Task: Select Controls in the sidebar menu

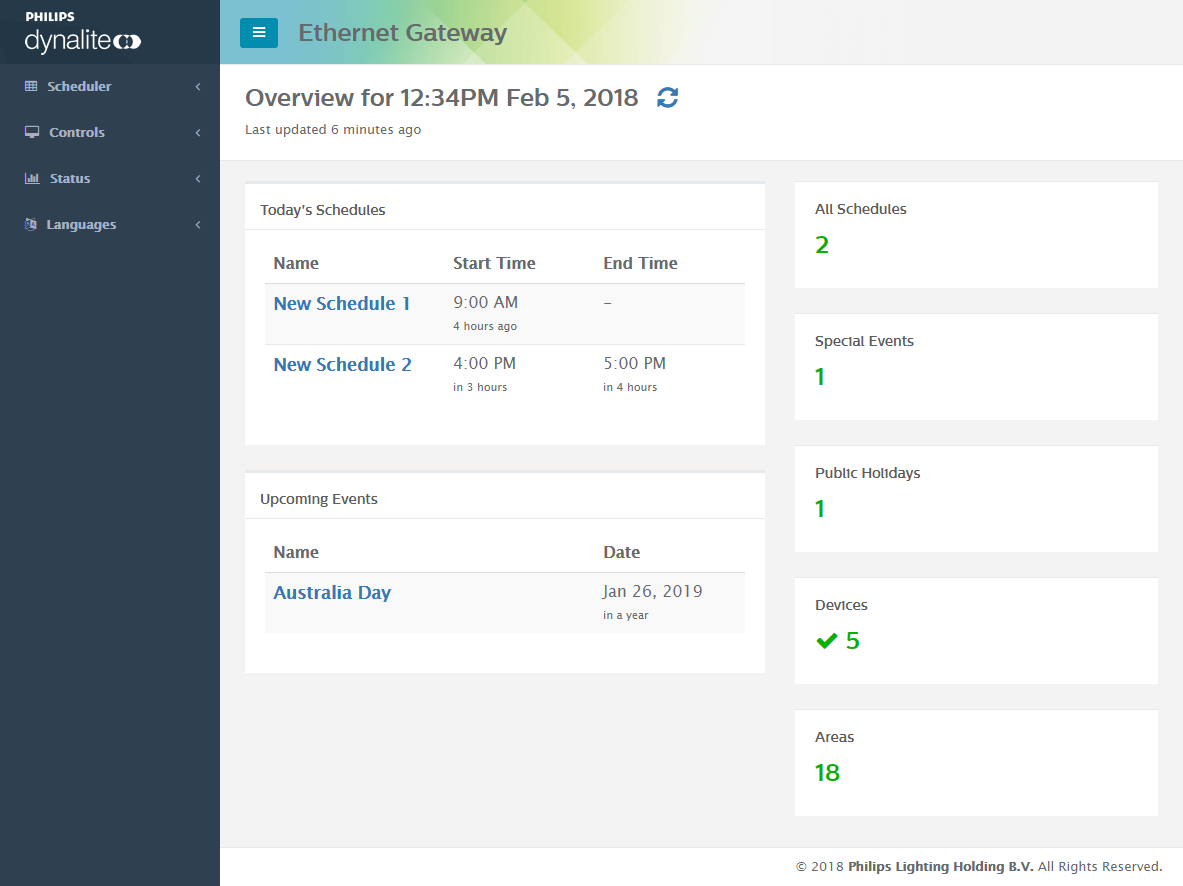Action: [75, 132]
